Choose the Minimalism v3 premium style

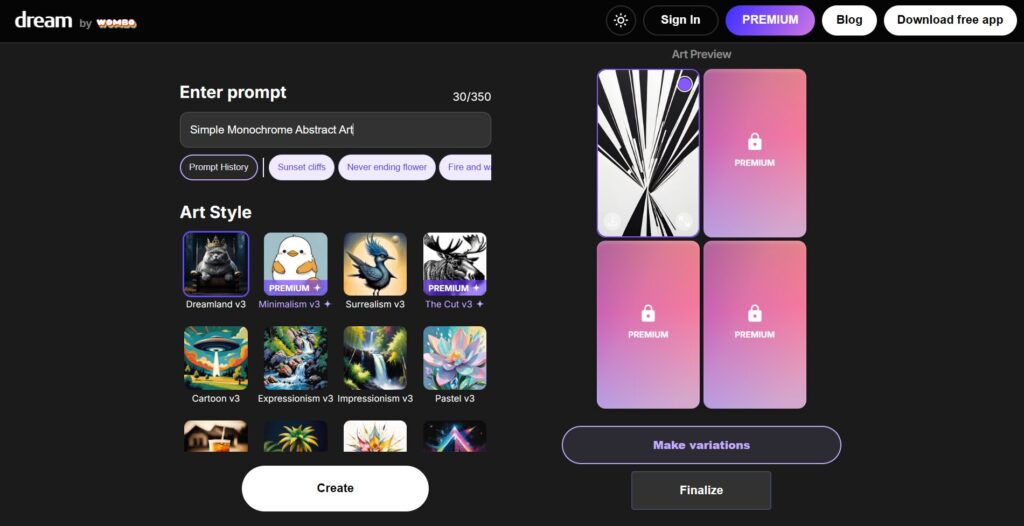pos(295,264)
